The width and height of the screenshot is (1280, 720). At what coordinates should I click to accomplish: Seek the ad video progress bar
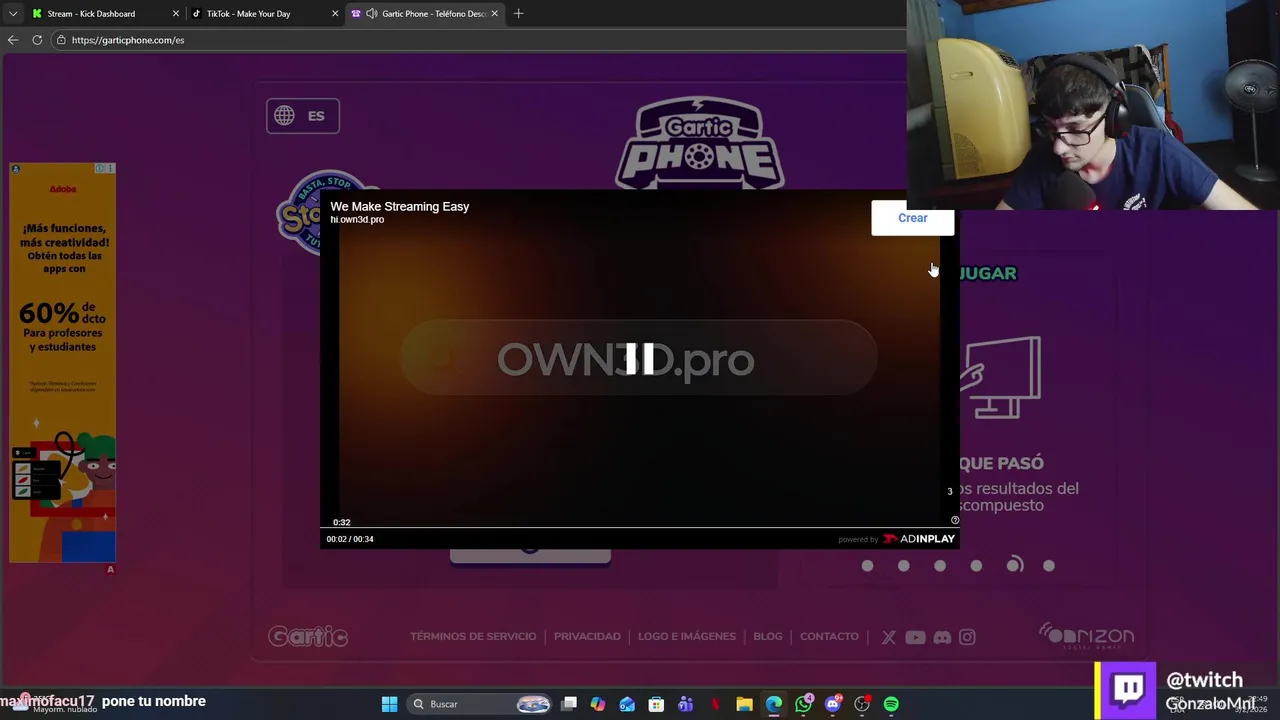coord(640,527)
